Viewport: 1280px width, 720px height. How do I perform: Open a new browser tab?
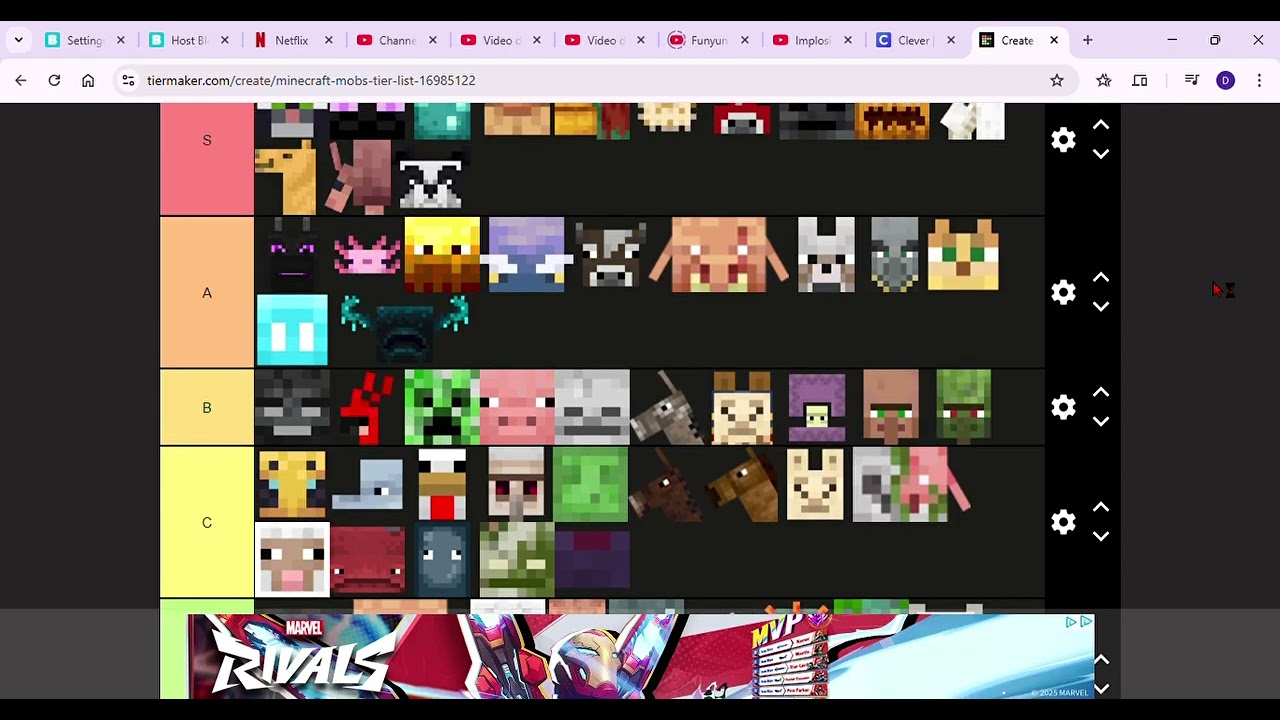[1087, 40]
